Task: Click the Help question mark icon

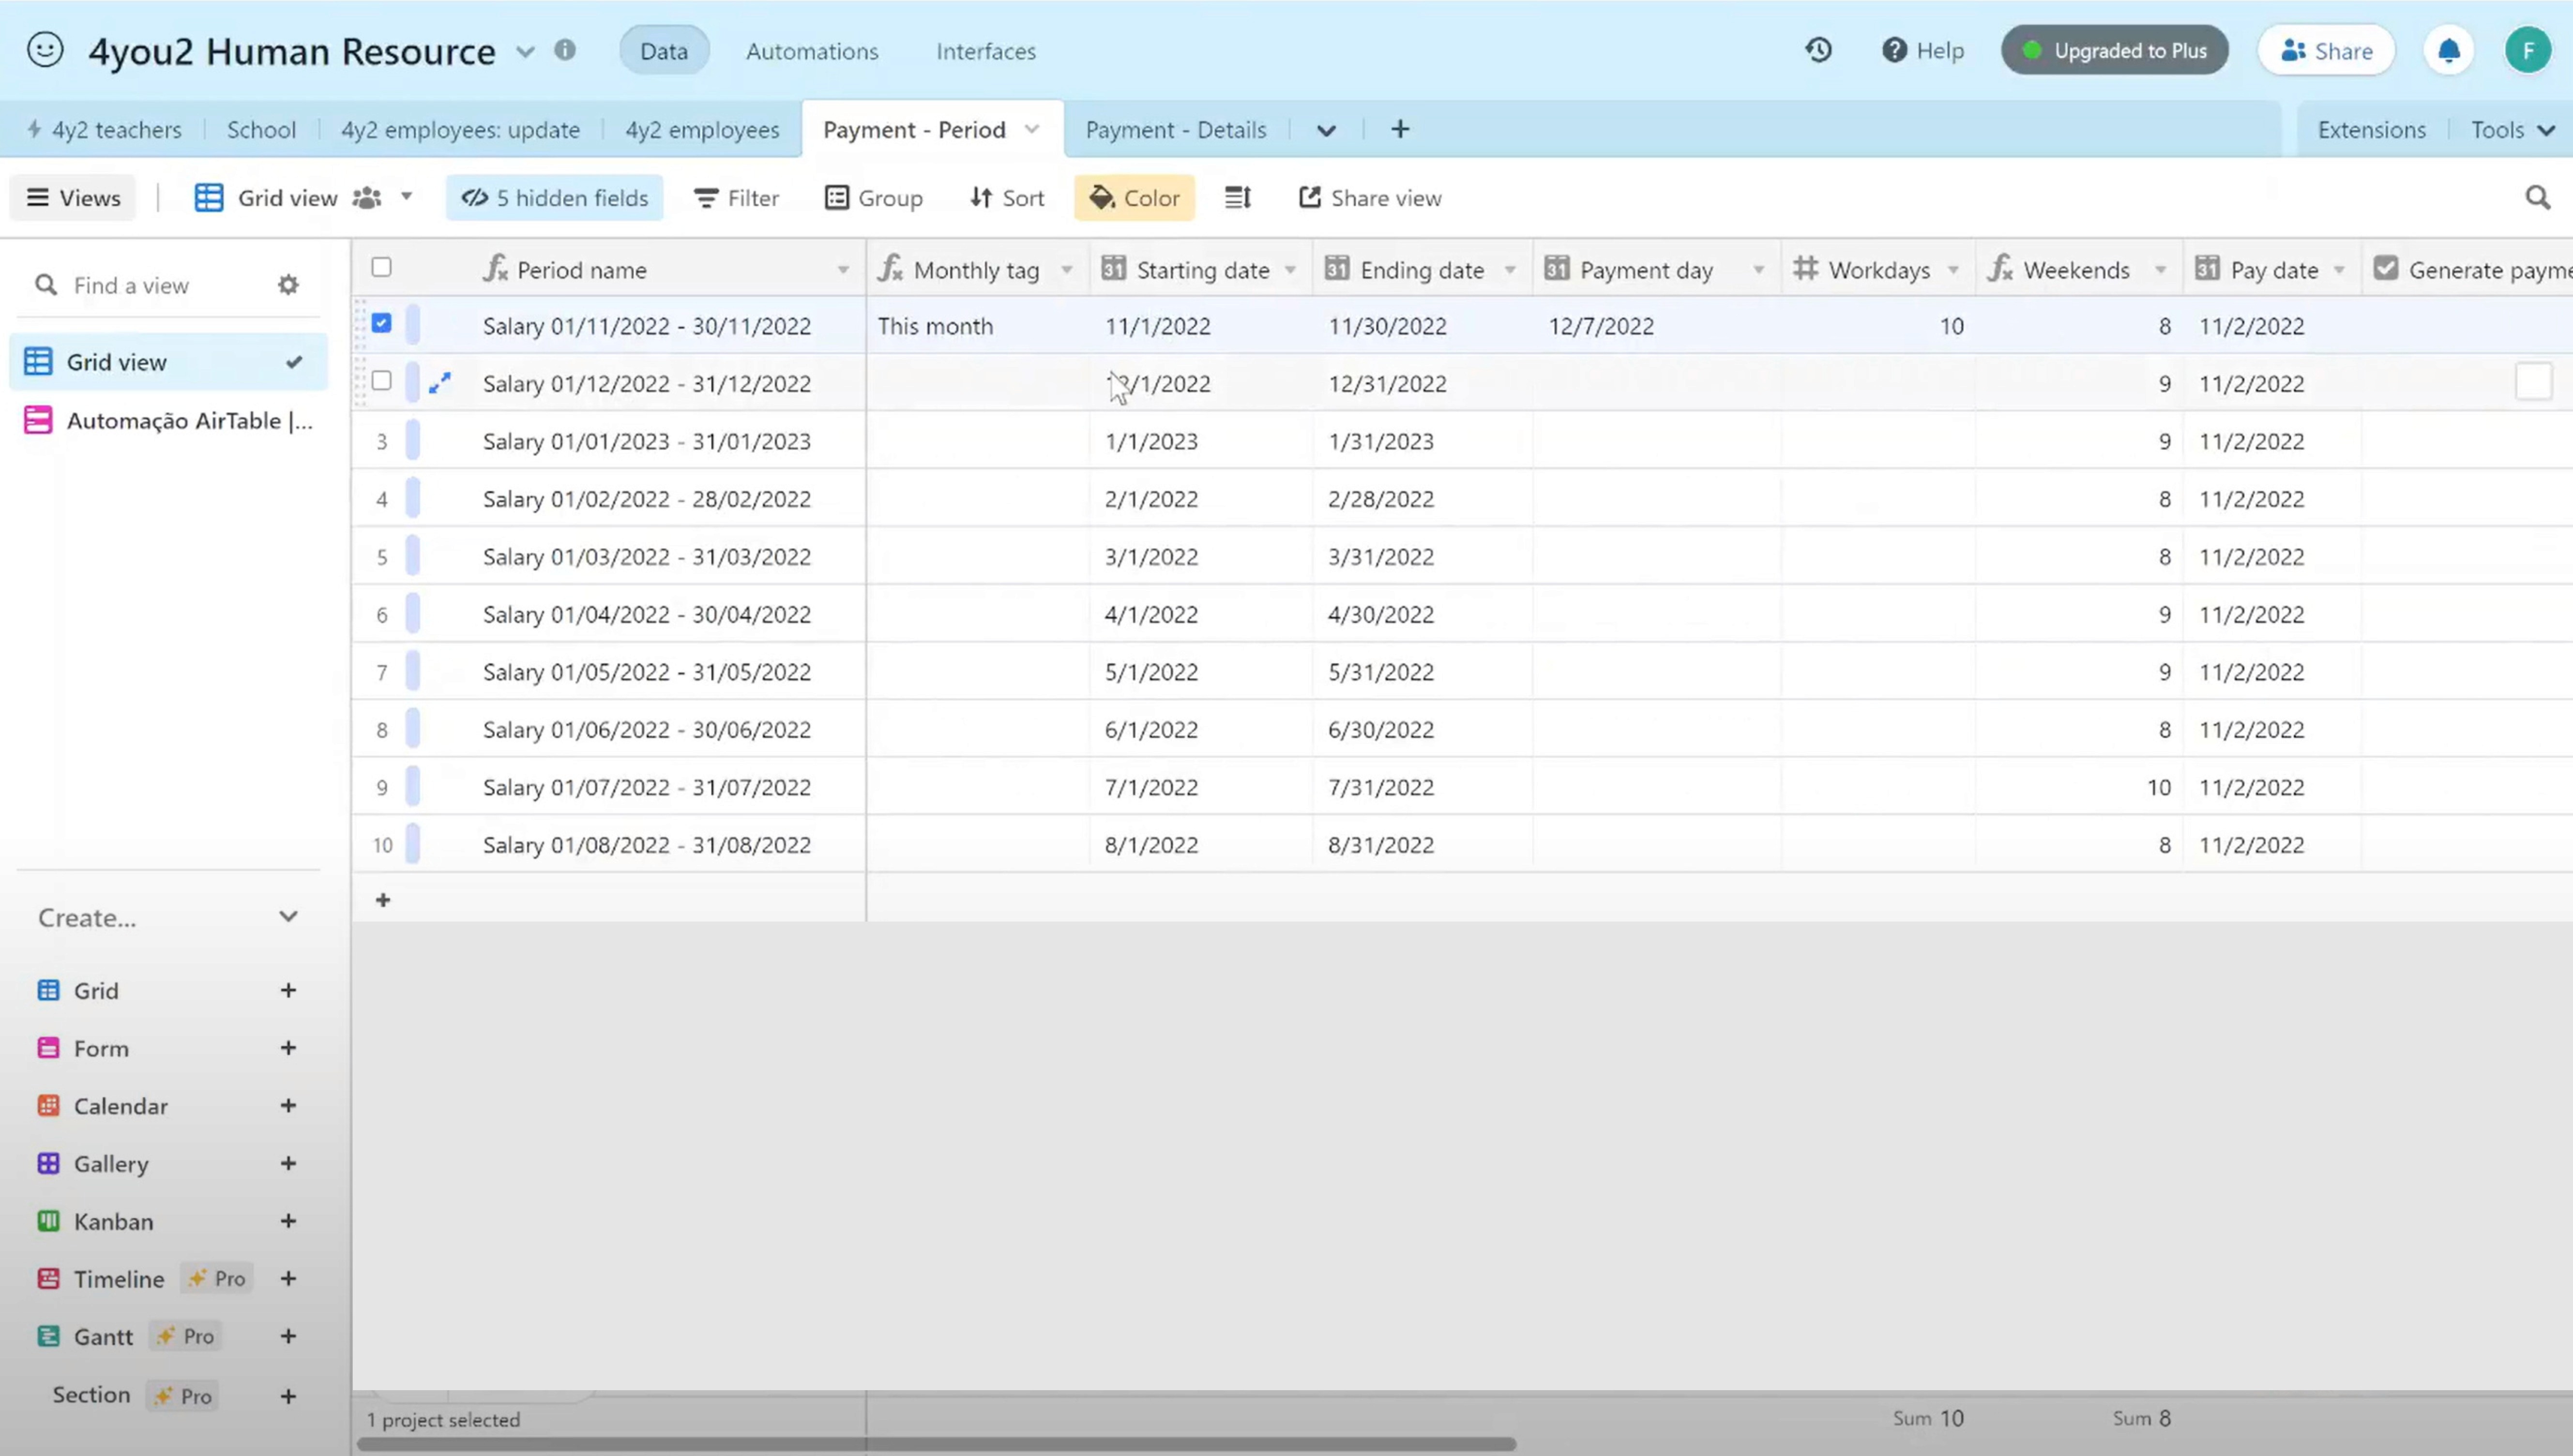Action: 1894,50
